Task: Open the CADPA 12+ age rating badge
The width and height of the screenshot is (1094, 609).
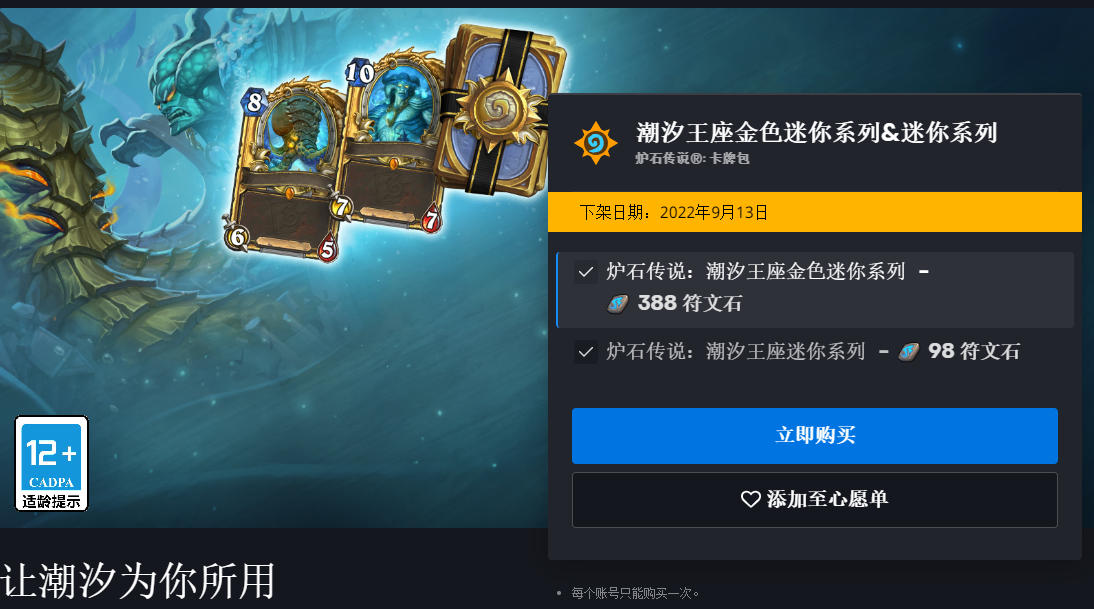Action: pos(52,463)
